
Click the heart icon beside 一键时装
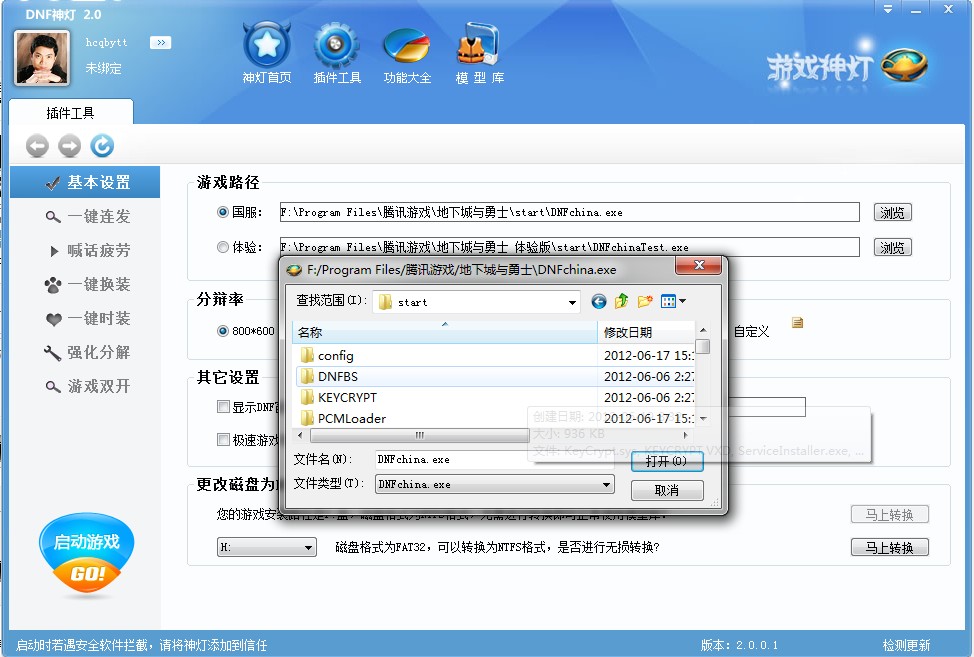(53, 319)
